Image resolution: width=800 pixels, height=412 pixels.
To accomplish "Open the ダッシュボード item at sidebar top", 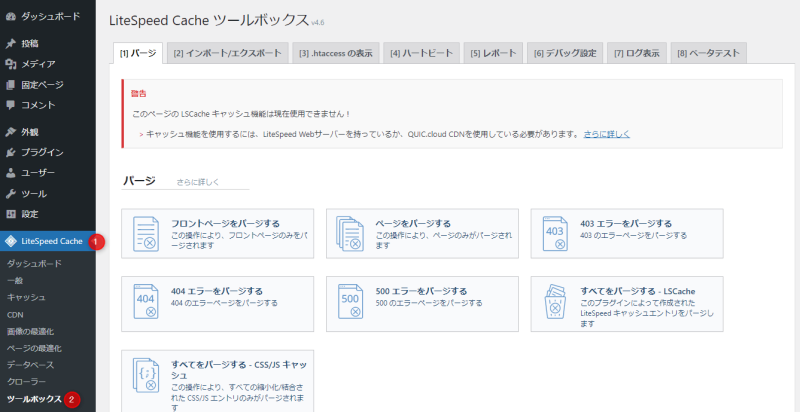I will (48, 16).
